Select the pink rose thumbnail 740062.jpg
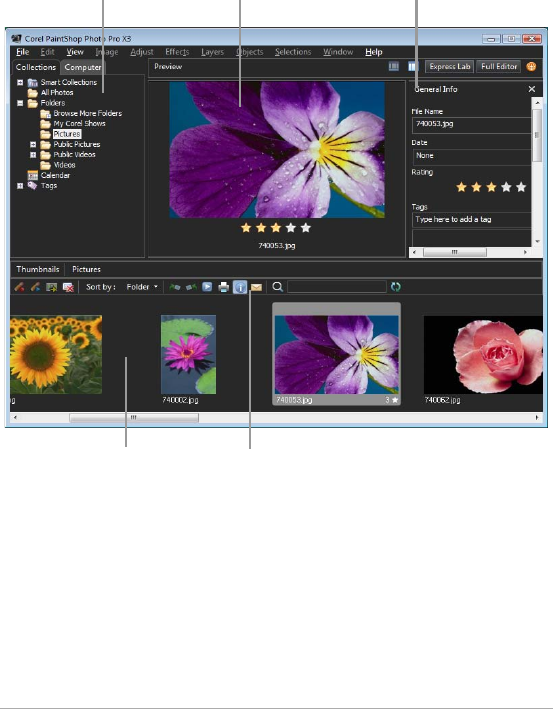This screenshot has width=553, height=709. 483,354
